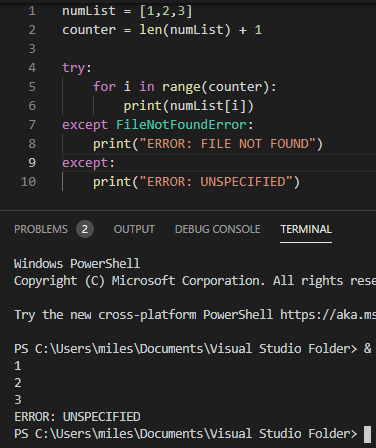The height and width of the screenshot is (448, 376).
Task: Open the PROBLEMS panel tab
Action: (x=41, y=229)
